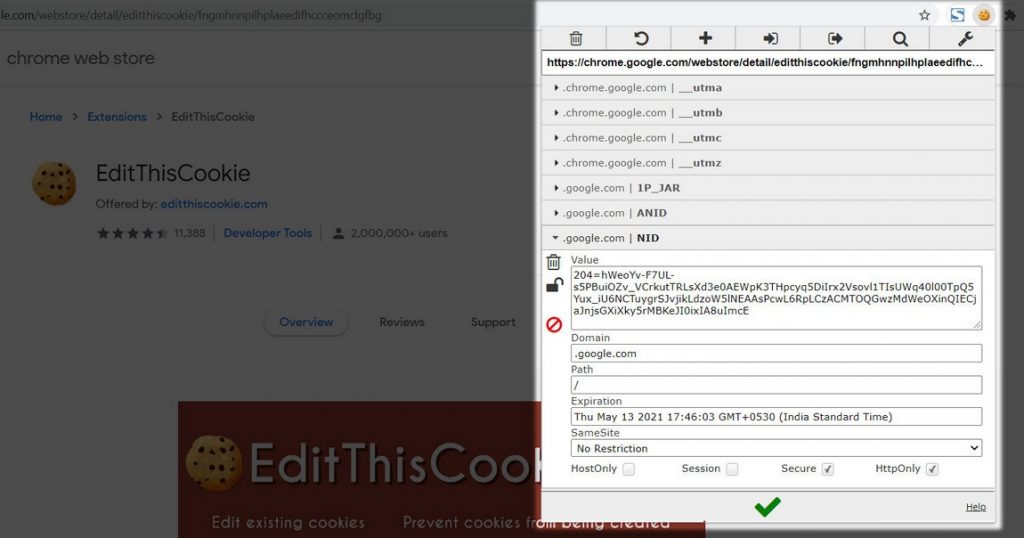Image resolution: width=1024 pixels, height=538 pixels.
Task: Switch to the Reviews tab
Action: tap(402, 322)
